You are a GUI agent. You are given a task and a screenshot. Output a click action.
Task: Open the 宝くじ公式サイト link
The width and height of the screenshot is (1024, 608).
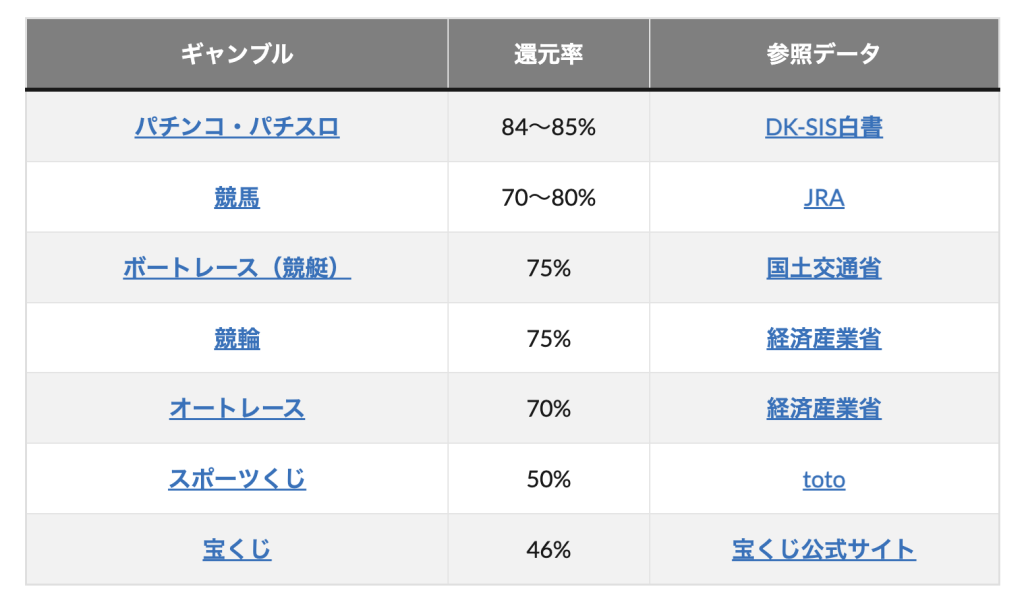pos(824,549)
